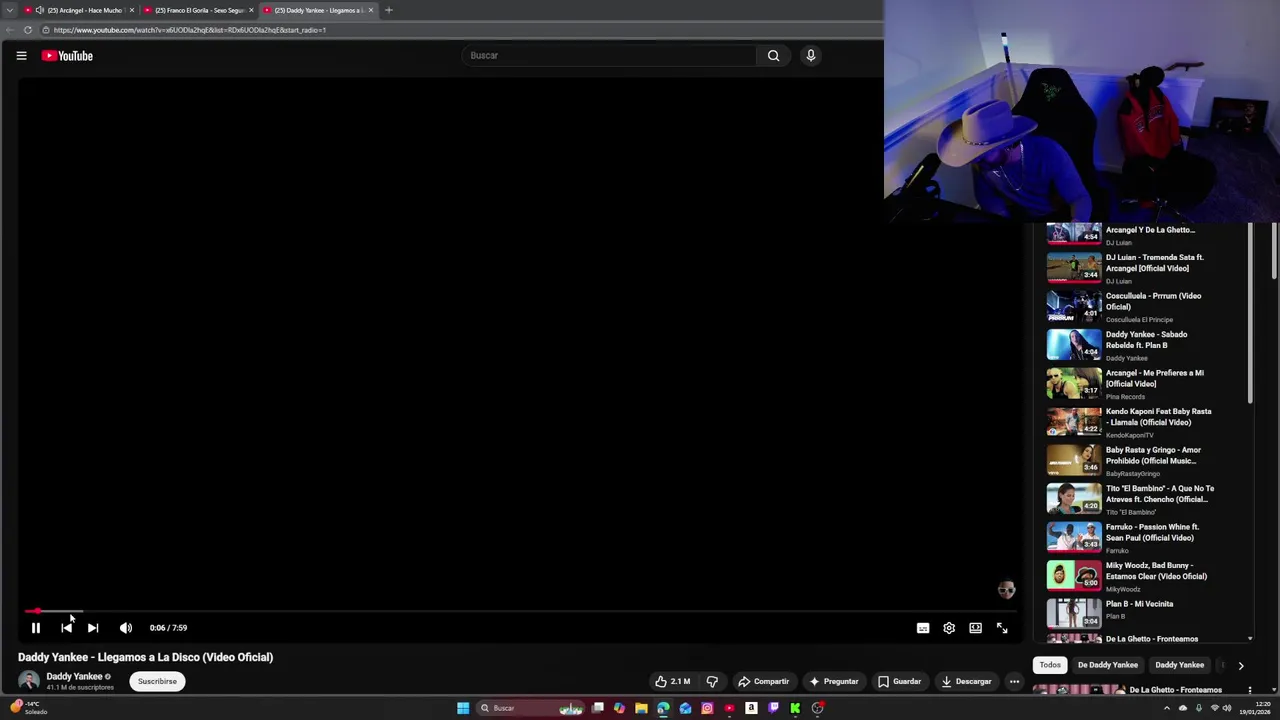1280x720 pixels.
Task: Open Amazon app from the taskbar
Action: click(x=751, y=708)
